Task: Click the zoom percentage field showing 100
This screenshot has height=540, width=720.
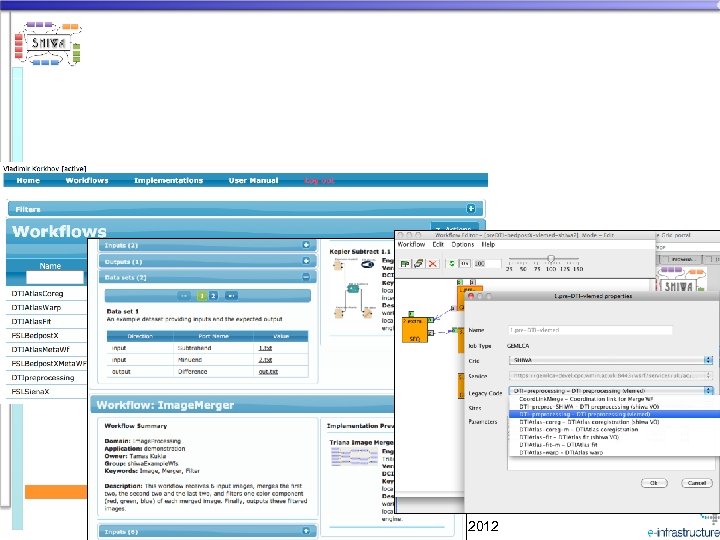Action: [486, 264]
